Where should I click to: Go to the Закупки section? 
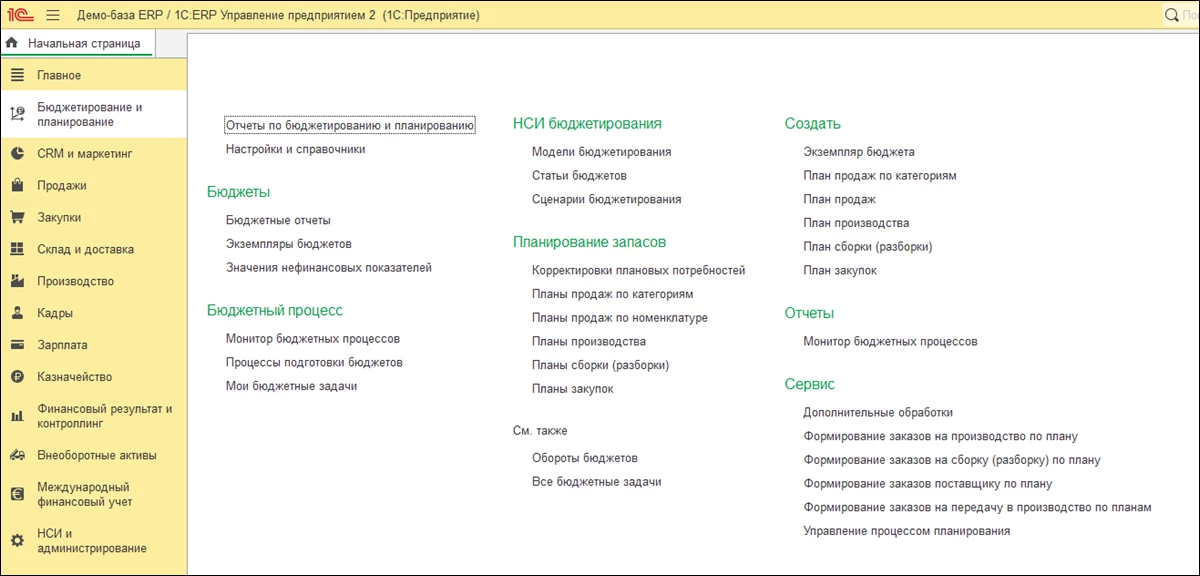coord(93,217)
